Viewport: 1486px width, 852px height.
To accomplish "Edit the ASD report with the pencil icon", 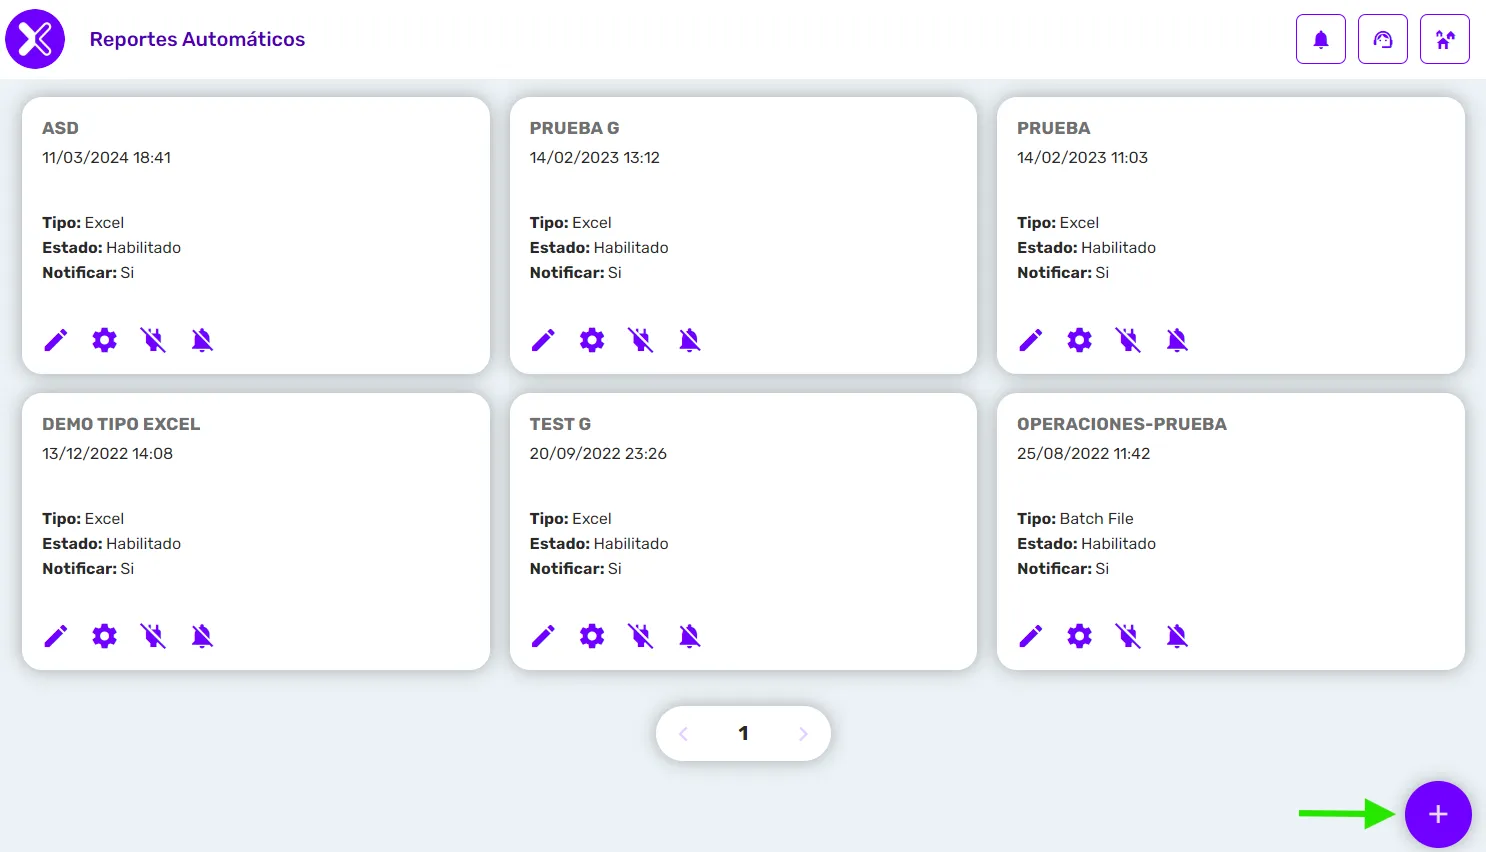I will (56, 340).
